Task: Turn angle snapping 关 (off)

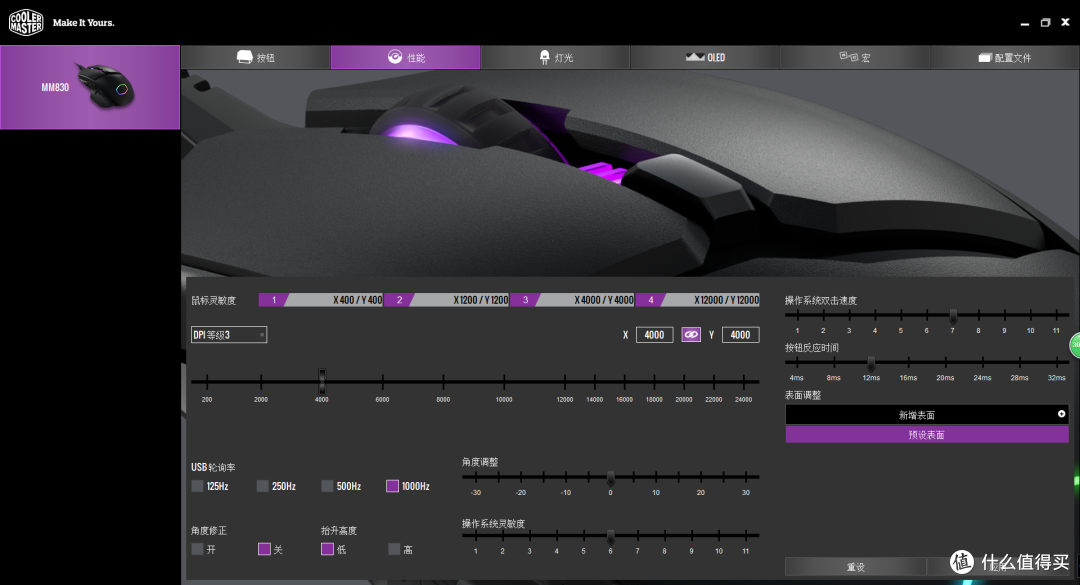Action: [x=264, y=549]
